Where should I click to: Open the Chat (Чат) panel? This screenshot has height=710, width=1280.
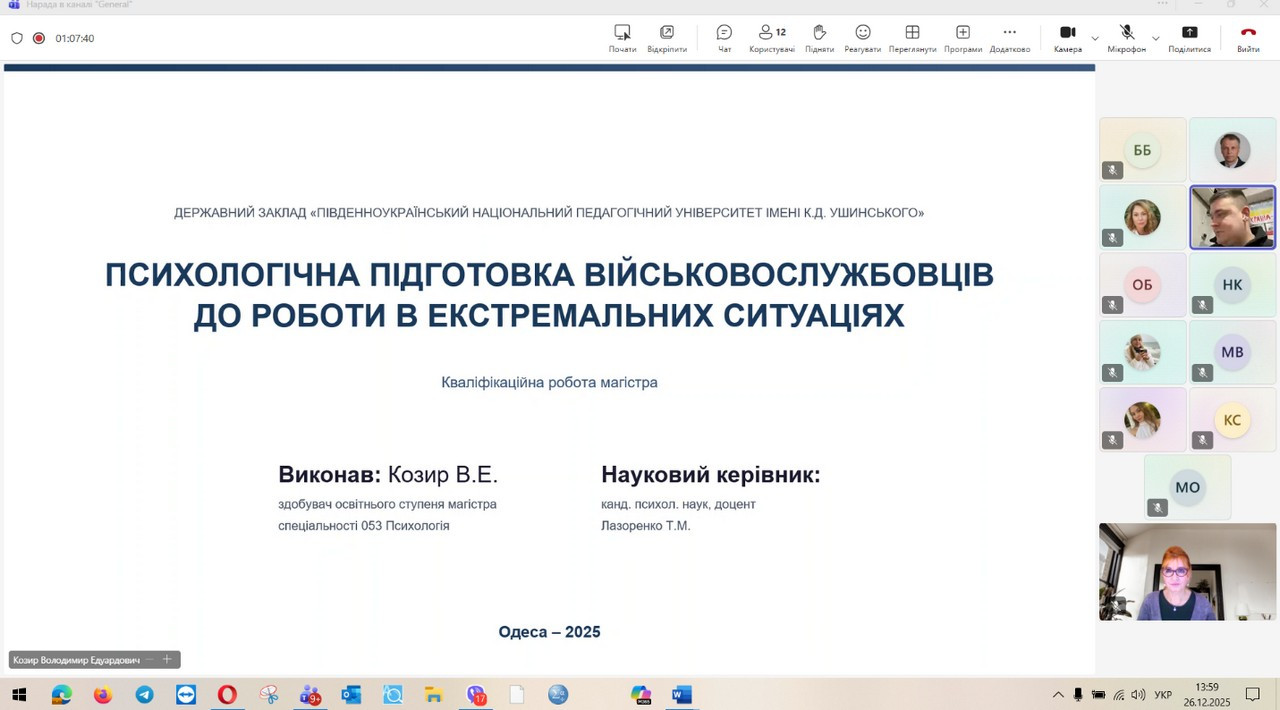coord(724,38)
